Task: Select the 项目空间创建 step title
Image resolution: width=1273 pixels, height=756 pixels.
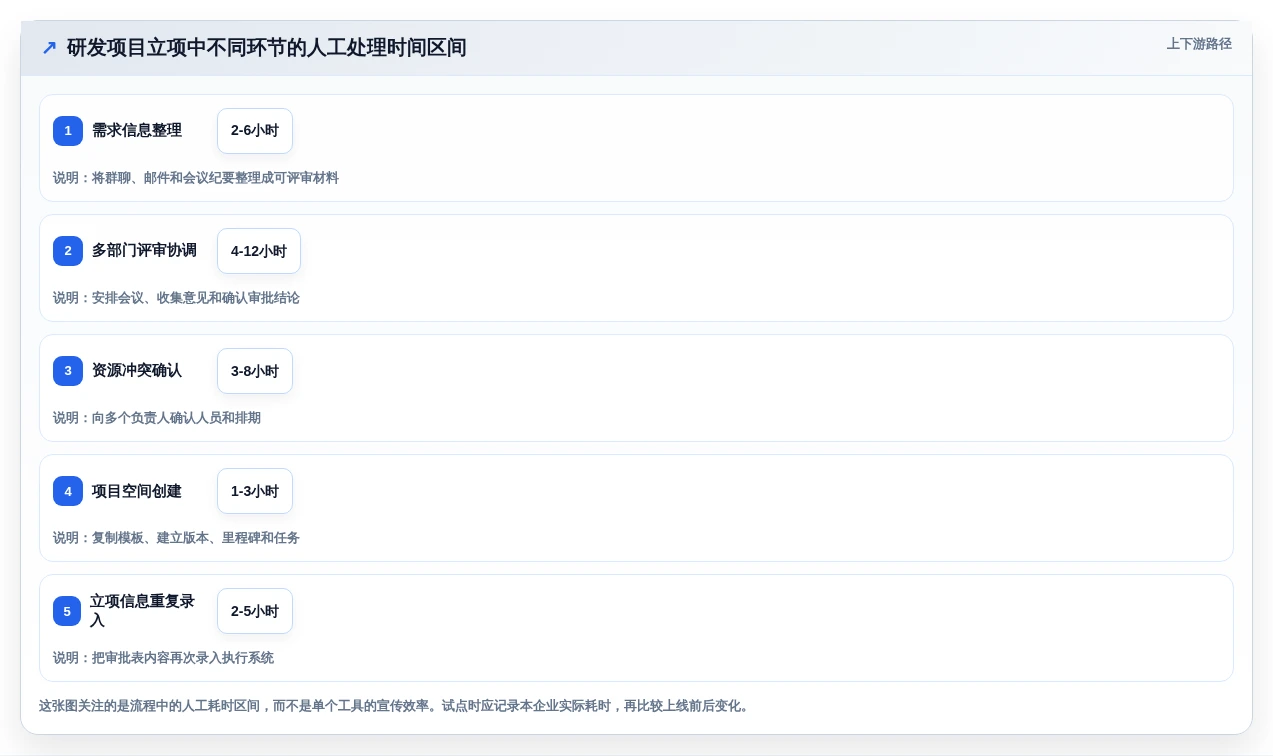Action: [x=137, y=491]
